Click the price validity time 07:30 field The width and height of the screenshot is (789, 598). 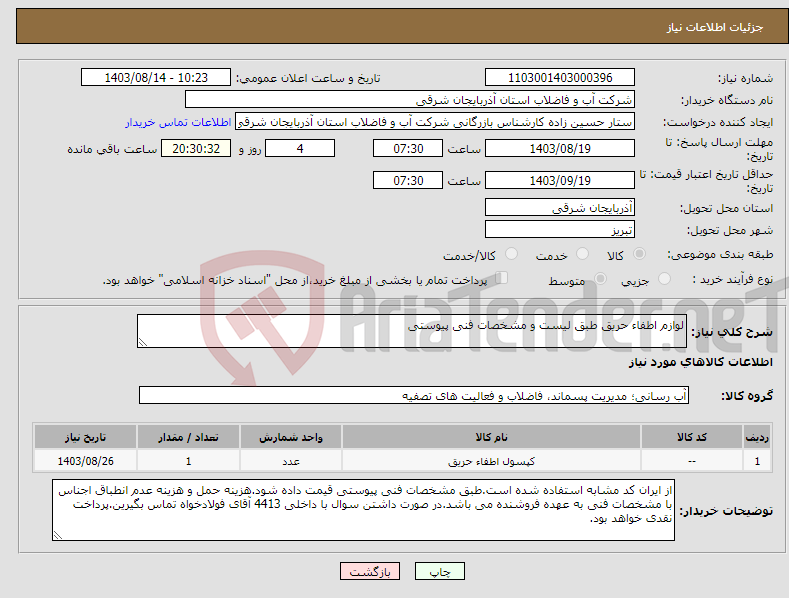(x=408, y=180)
